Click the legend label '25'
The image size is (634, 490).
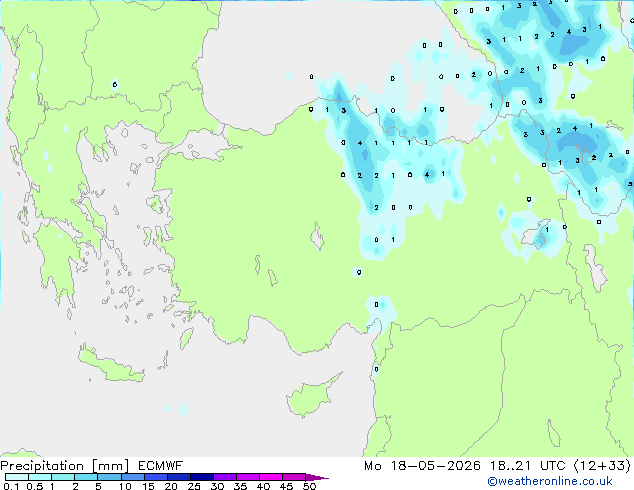[194, 486]
